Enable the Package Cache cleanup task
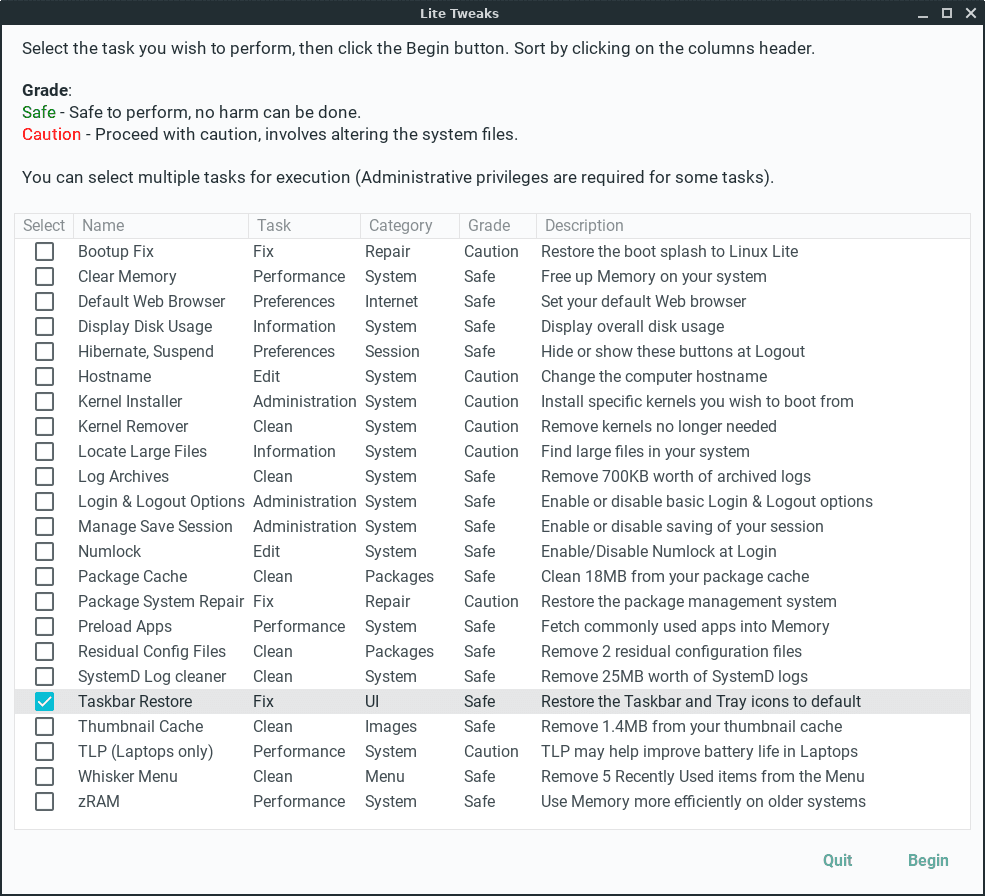985x896 pixels. 44,576
